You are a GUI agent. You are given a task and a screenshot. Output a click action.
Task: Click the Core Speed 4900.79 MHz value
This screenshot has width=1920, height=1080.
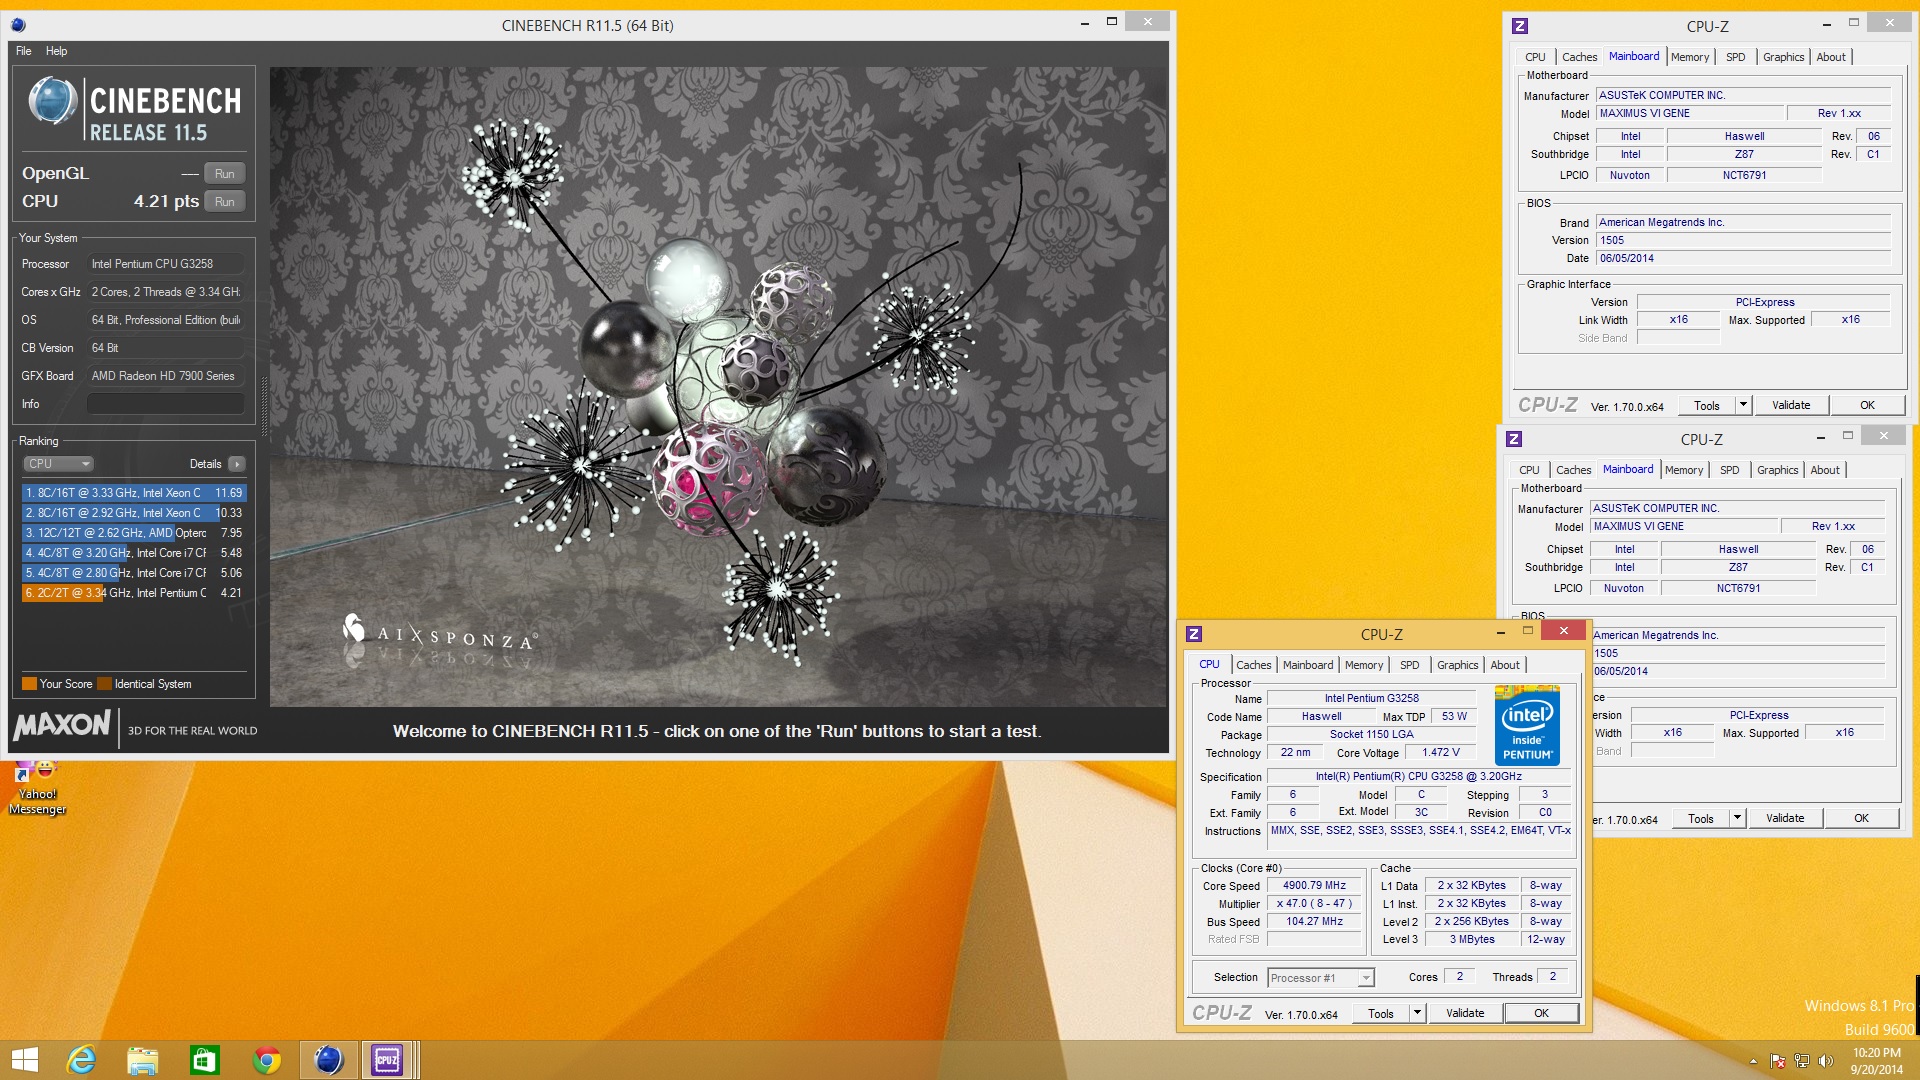pyautogui.click(x=1314, y=886)
